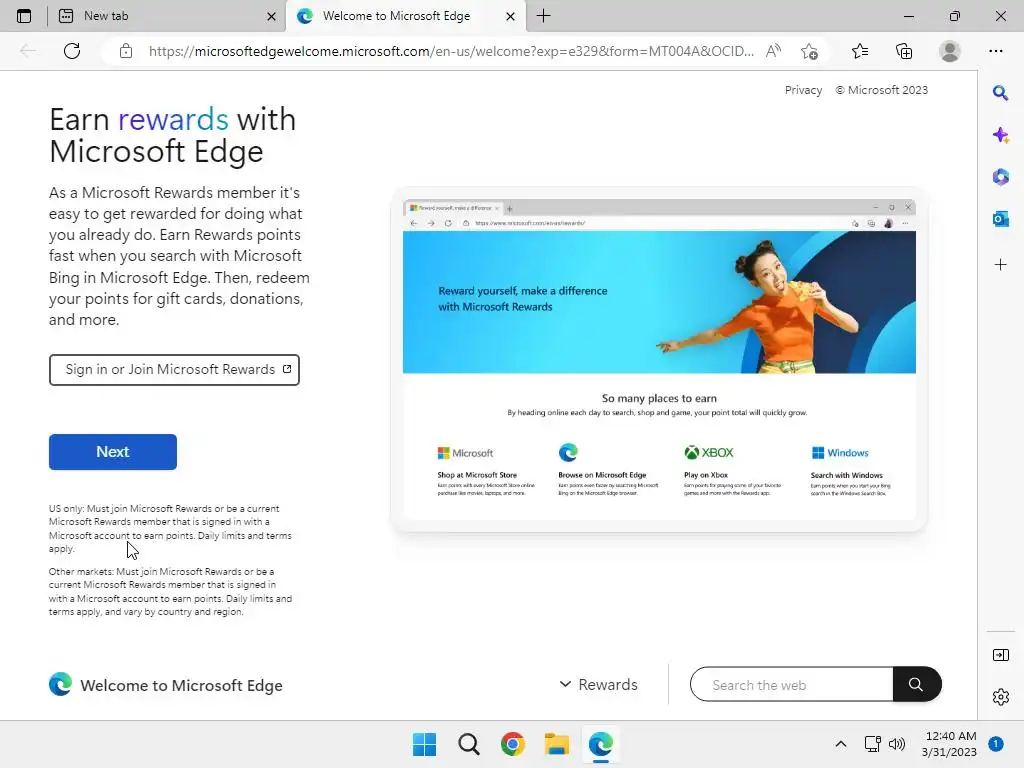Screen dimensions: 1024x768
Task: Open network status tray icon
Action: 872,744
